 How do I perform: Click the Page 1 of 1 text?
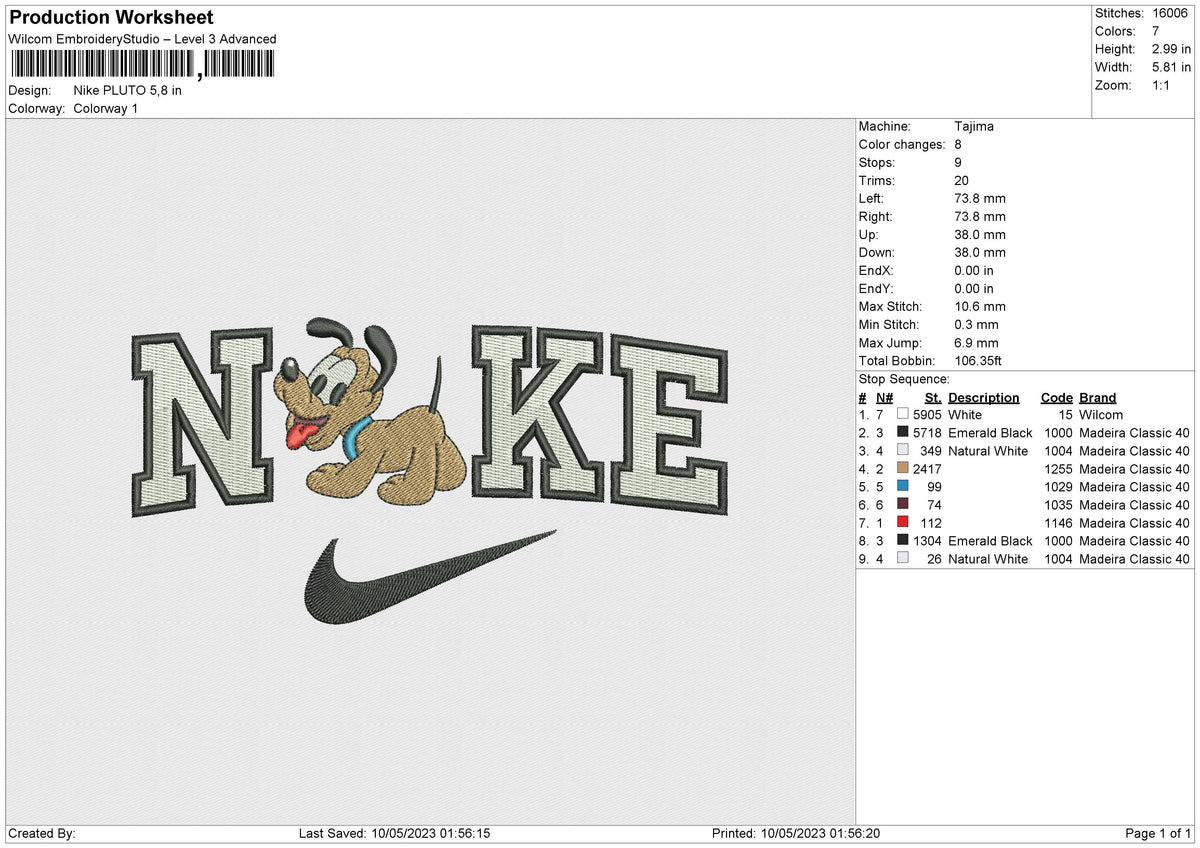(1157, 832)
